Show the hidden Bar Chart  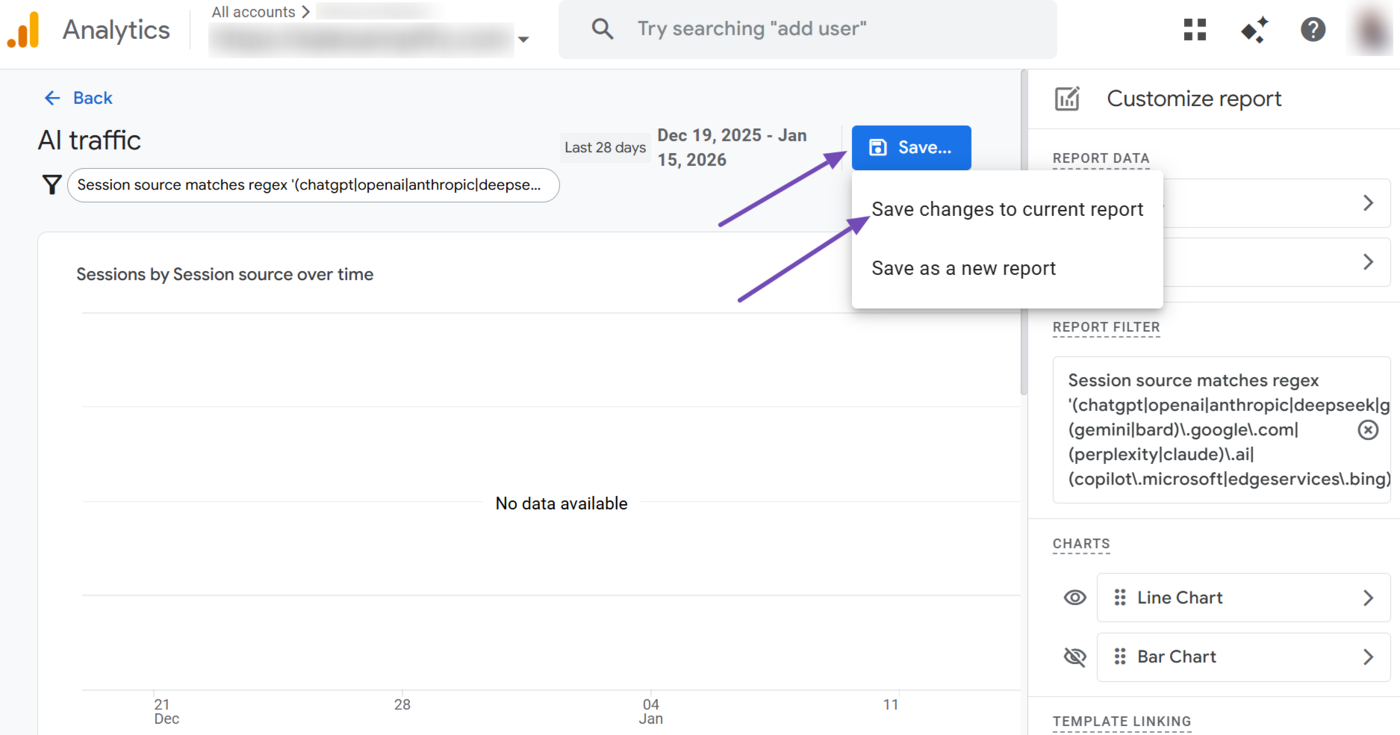[x=1074, y=657]
